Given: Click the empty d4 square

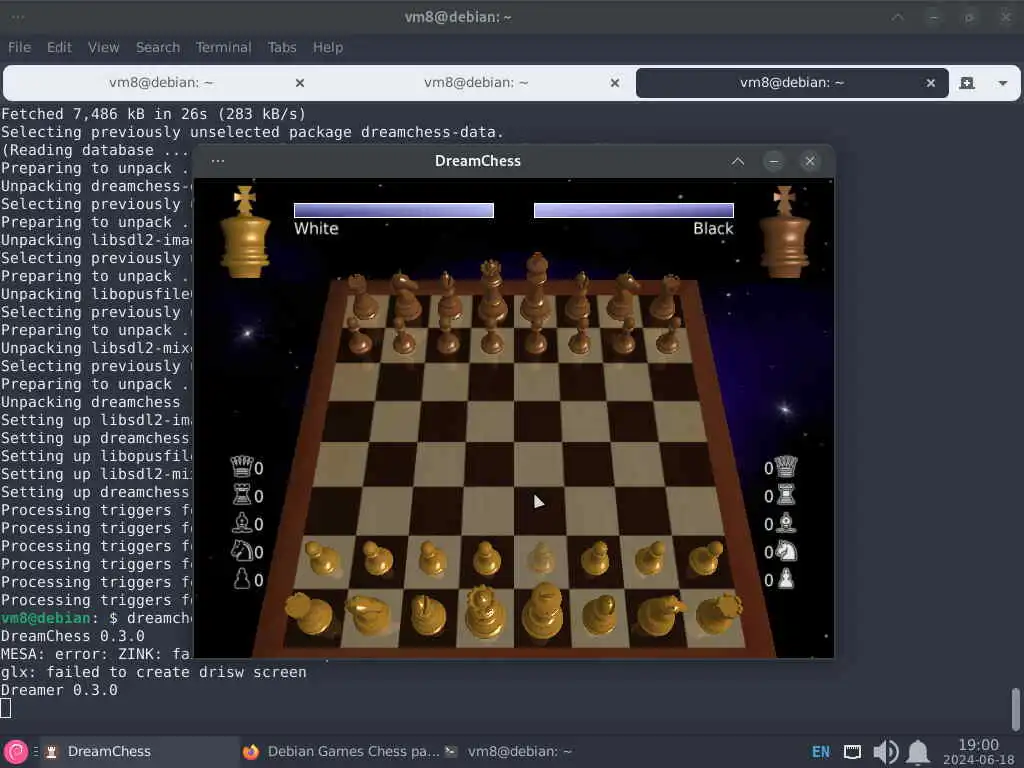Looking at the screenshot, I should point(490,462).
